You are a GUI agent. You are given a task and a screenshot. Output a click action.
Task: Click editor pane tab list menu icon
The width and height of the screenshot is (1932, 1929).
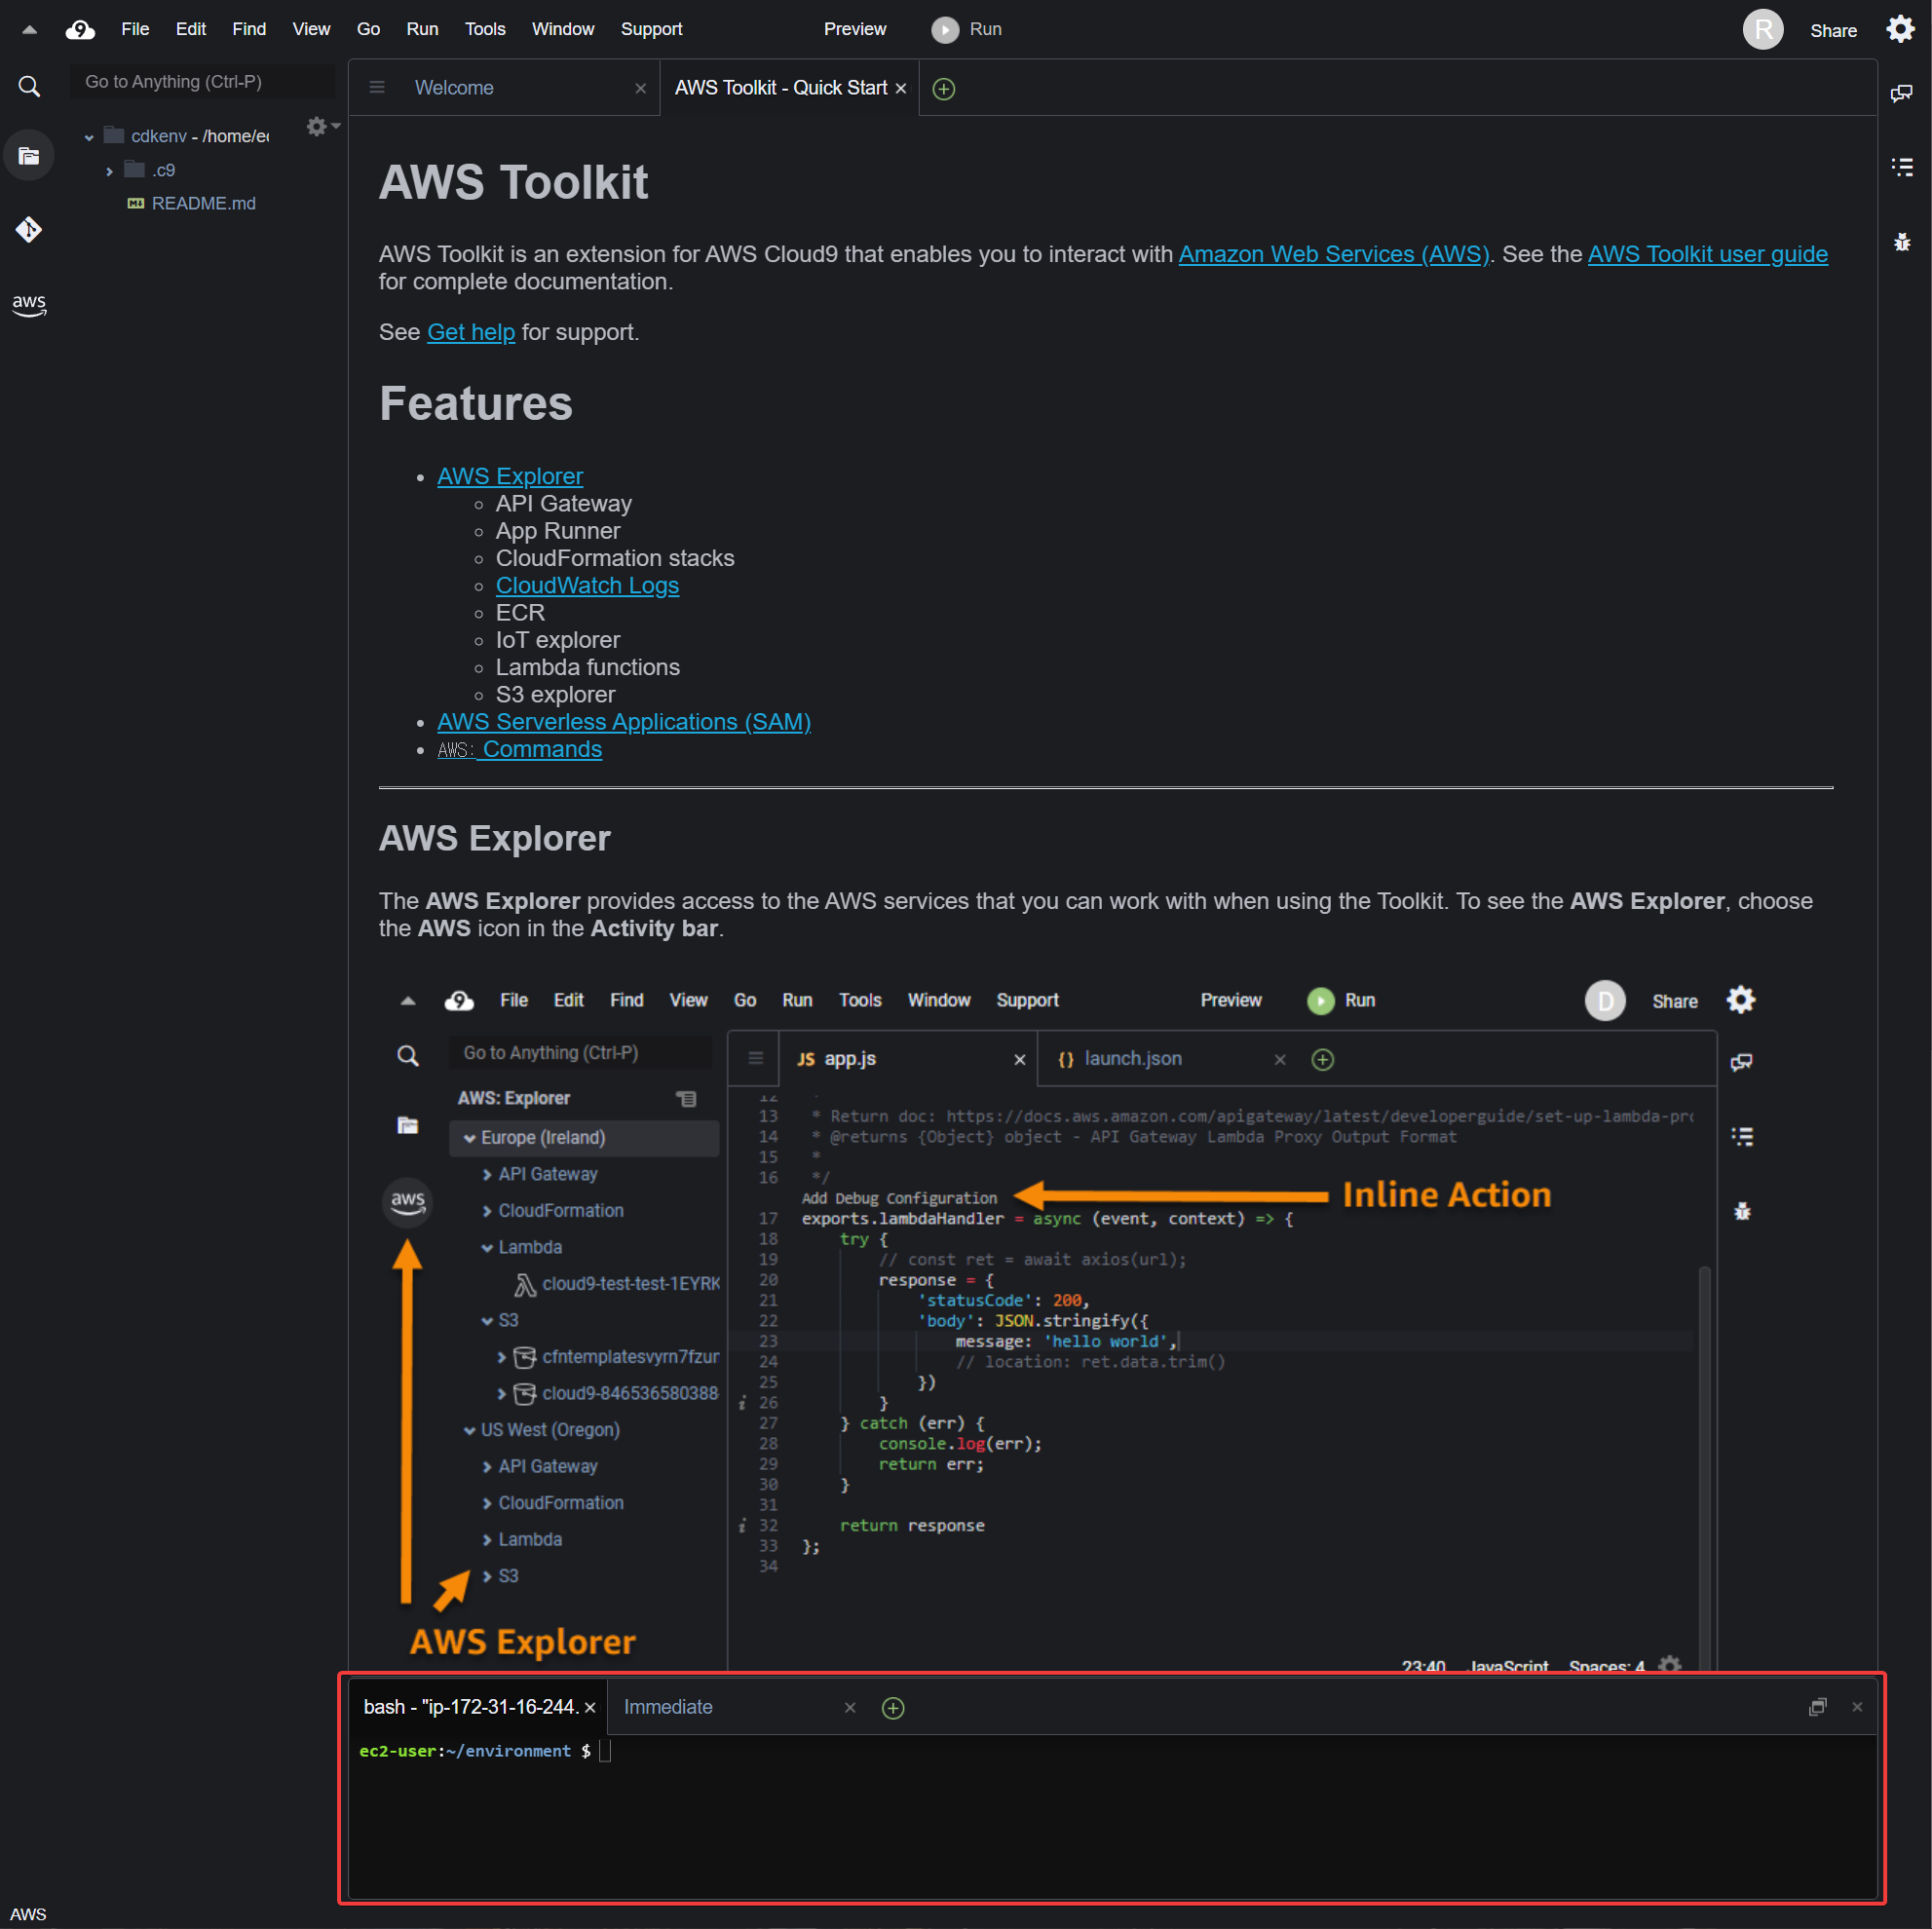pos(377,88)
